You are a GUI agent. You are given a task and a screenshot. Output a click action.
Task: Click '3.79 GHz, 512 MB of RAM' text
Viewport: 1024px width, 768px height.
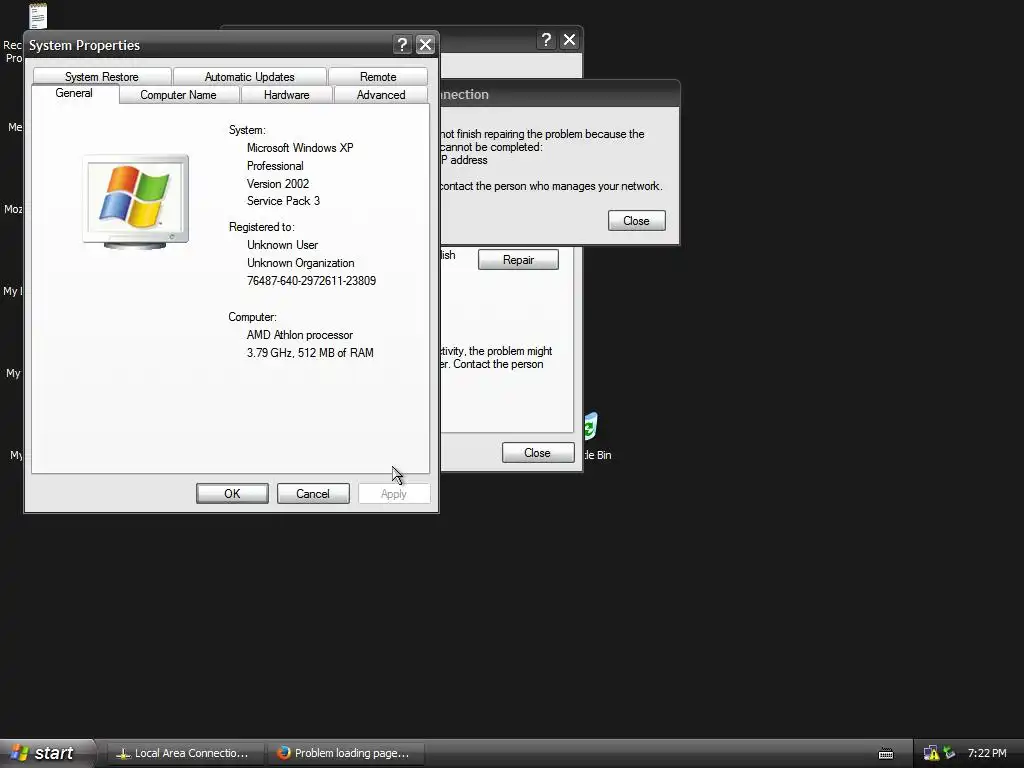point(310,353)
